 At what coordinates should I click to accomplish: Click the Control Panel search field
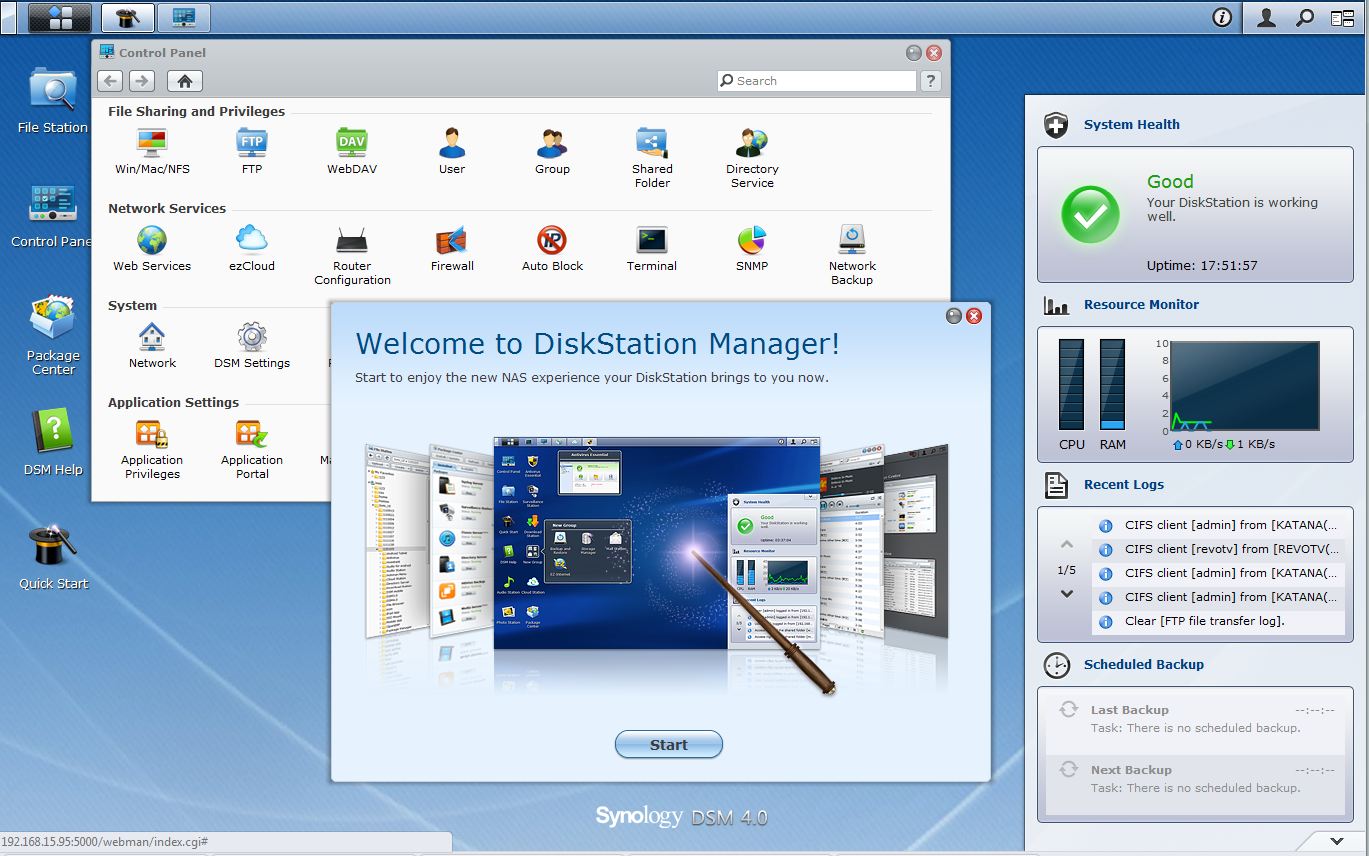click(x=817, y=81)
